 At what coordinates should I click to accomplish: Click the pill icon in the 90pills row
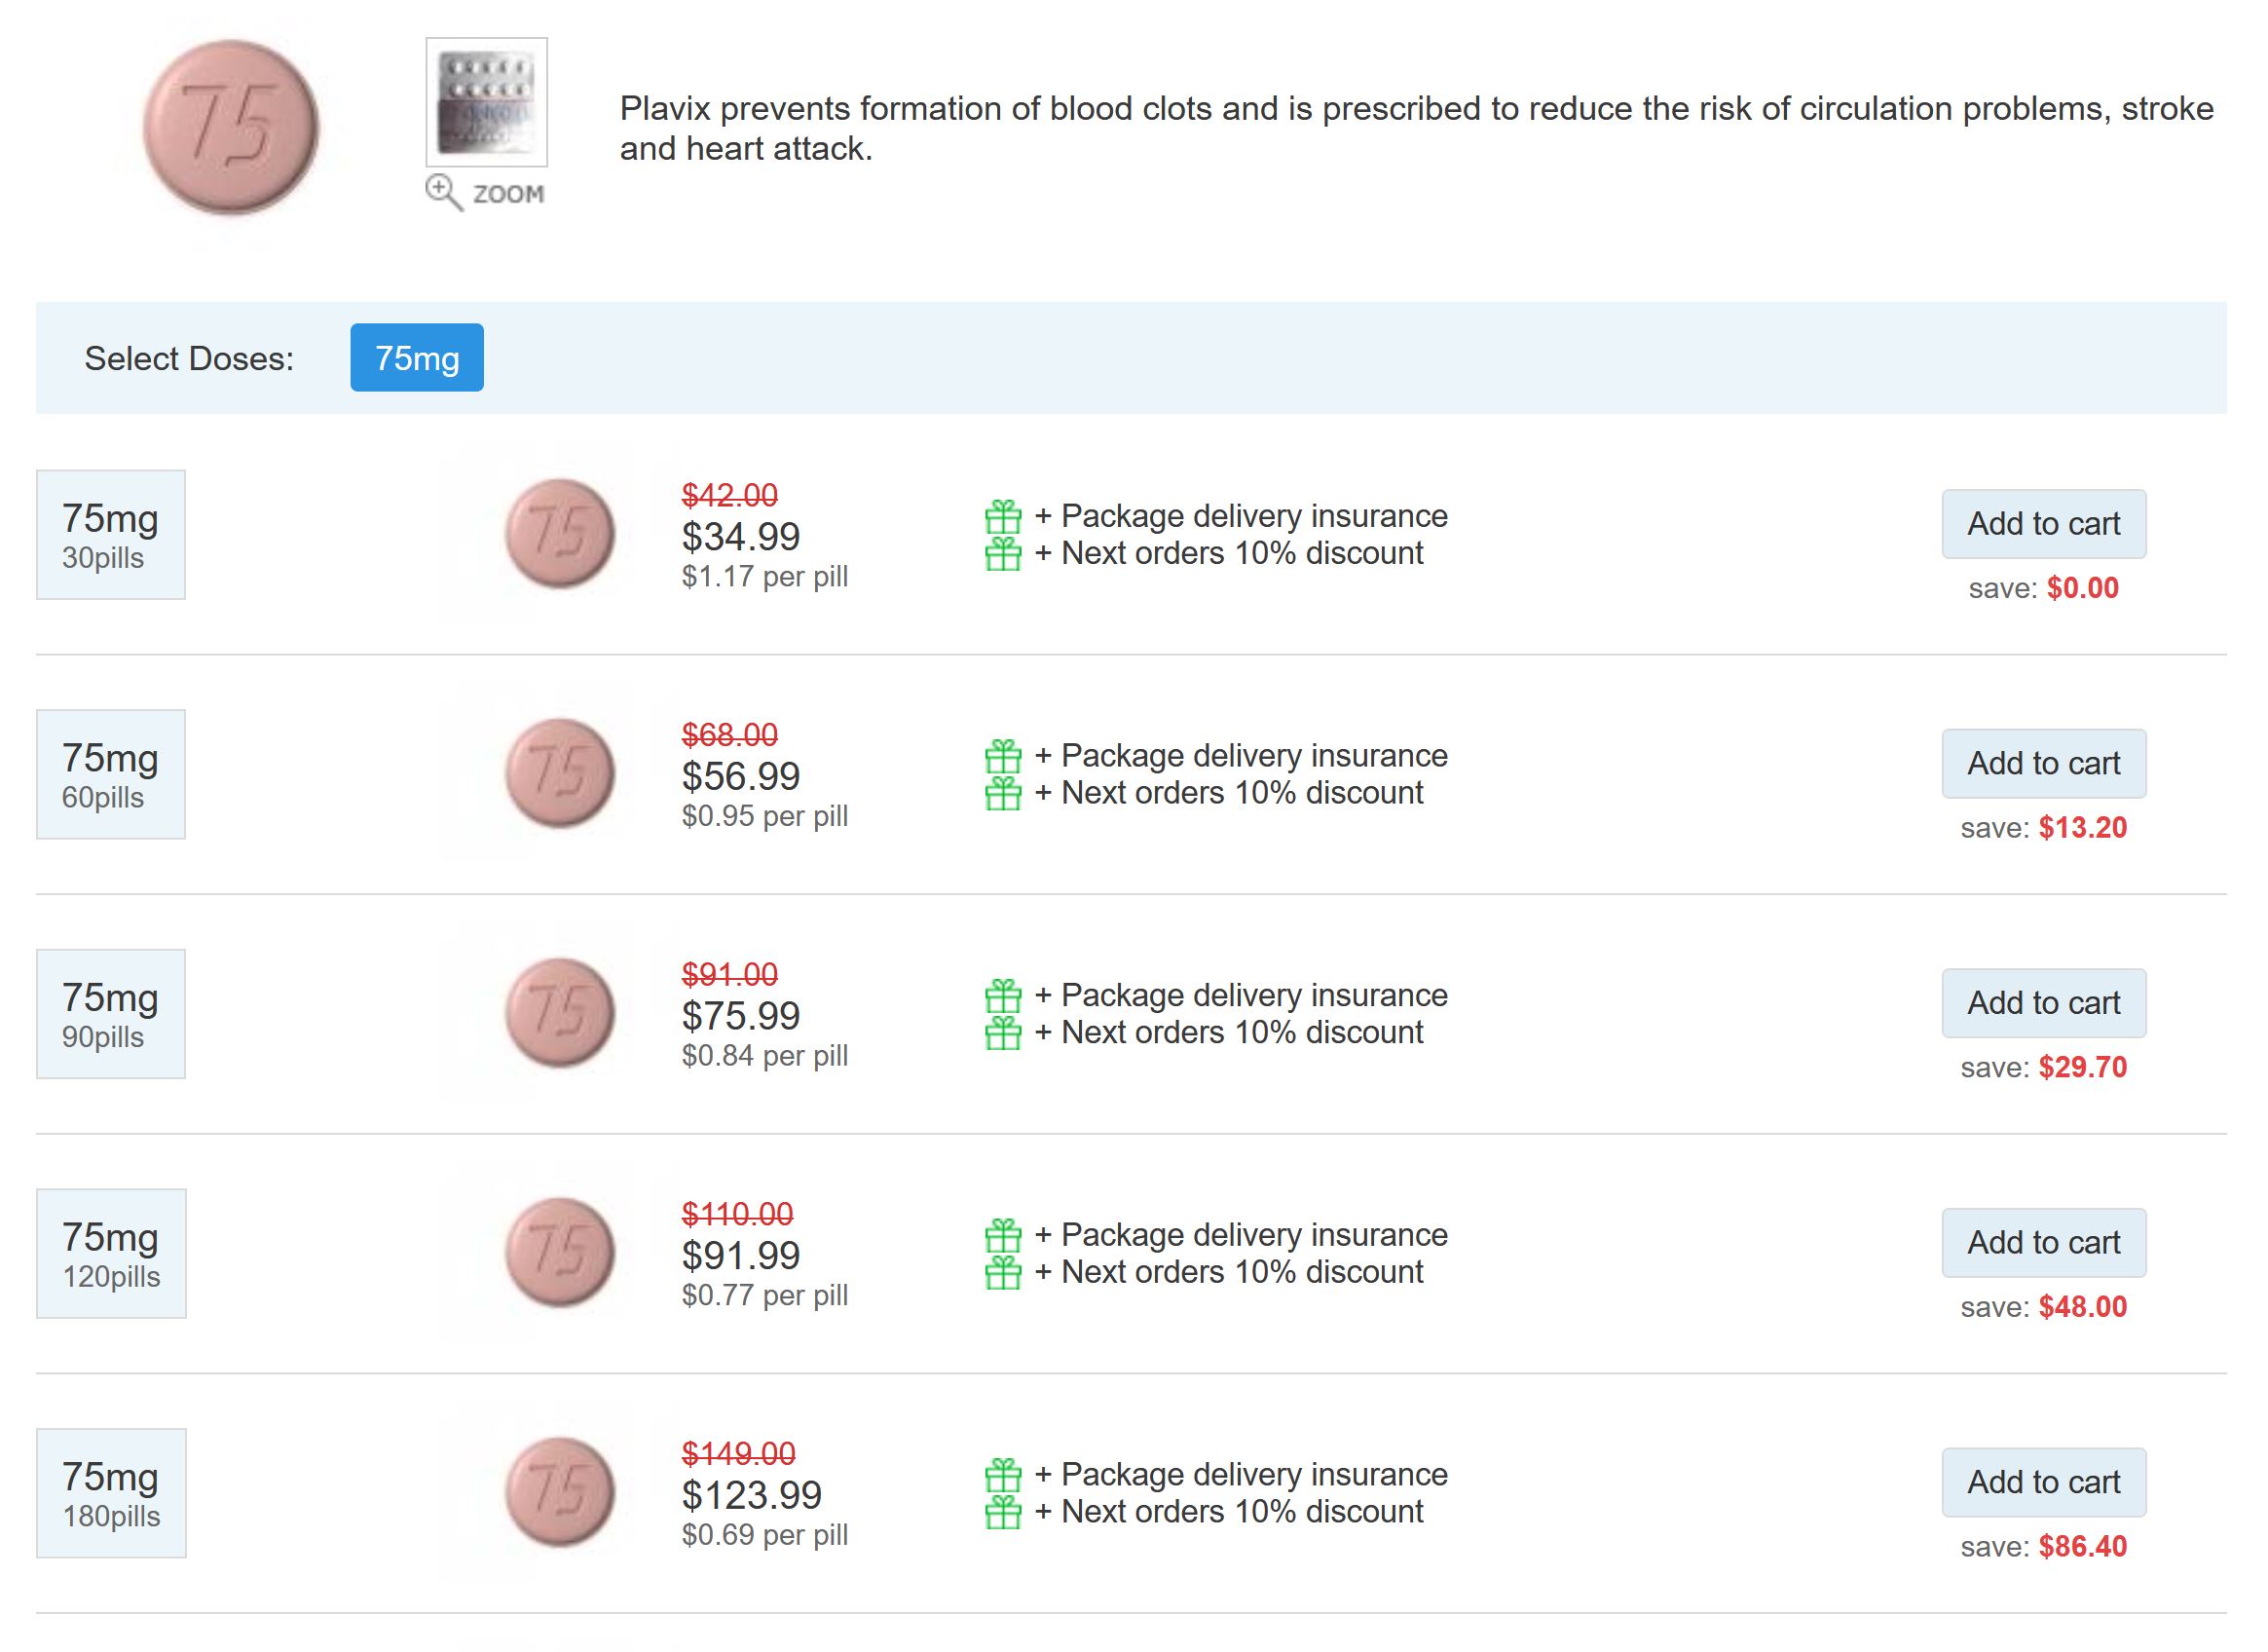[x=560, y=1013]
